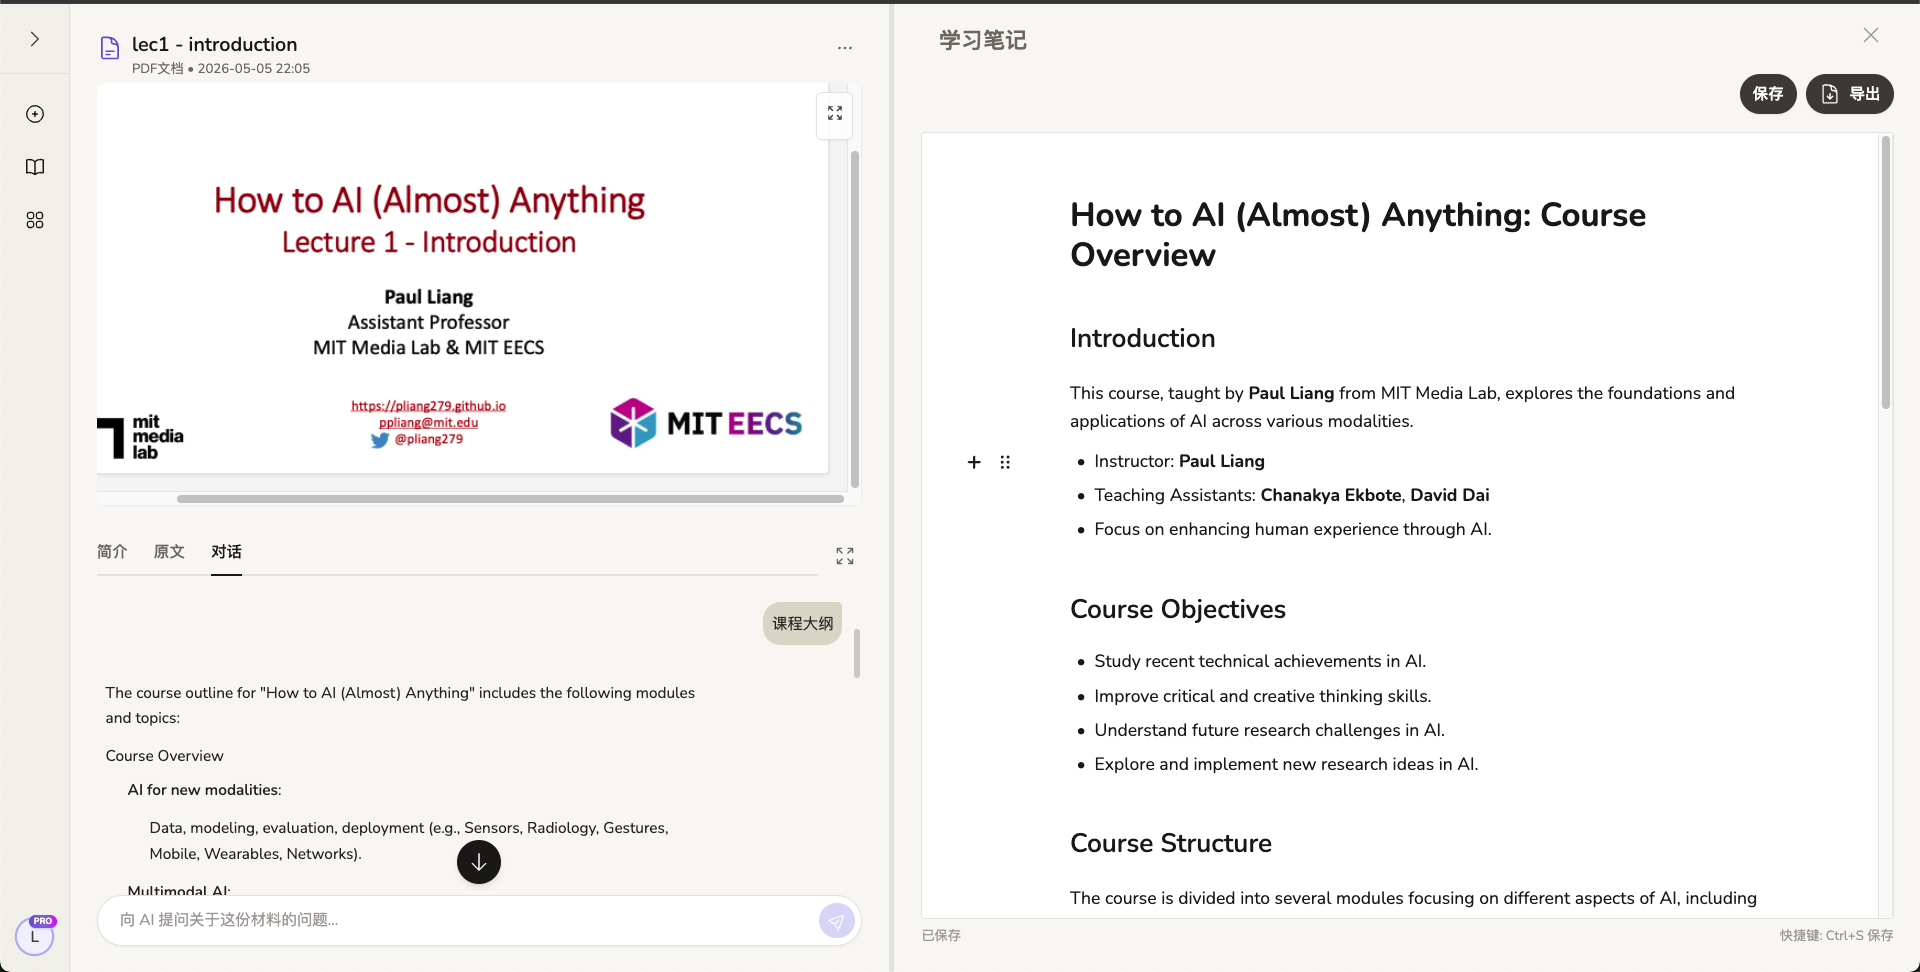This screenshot has width=1920, height=972.
Task: Click the drag handle dots beside Instructor line
Action: [x=1005, y=462]
